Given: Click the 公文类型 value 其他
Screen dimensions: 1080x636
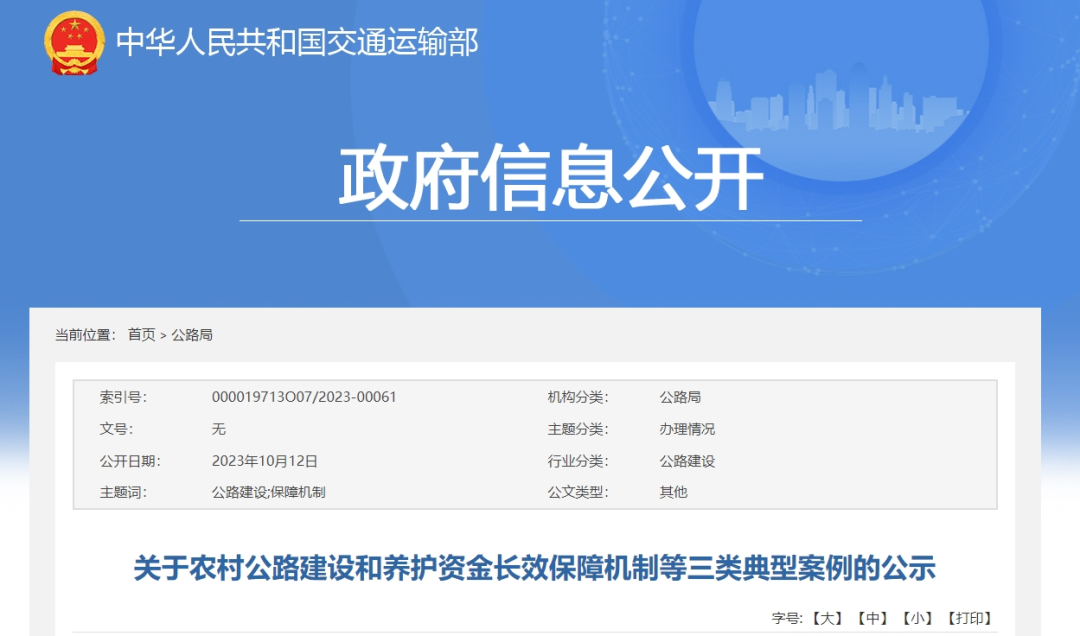Looking at the screenshot, I should (673, 492).
